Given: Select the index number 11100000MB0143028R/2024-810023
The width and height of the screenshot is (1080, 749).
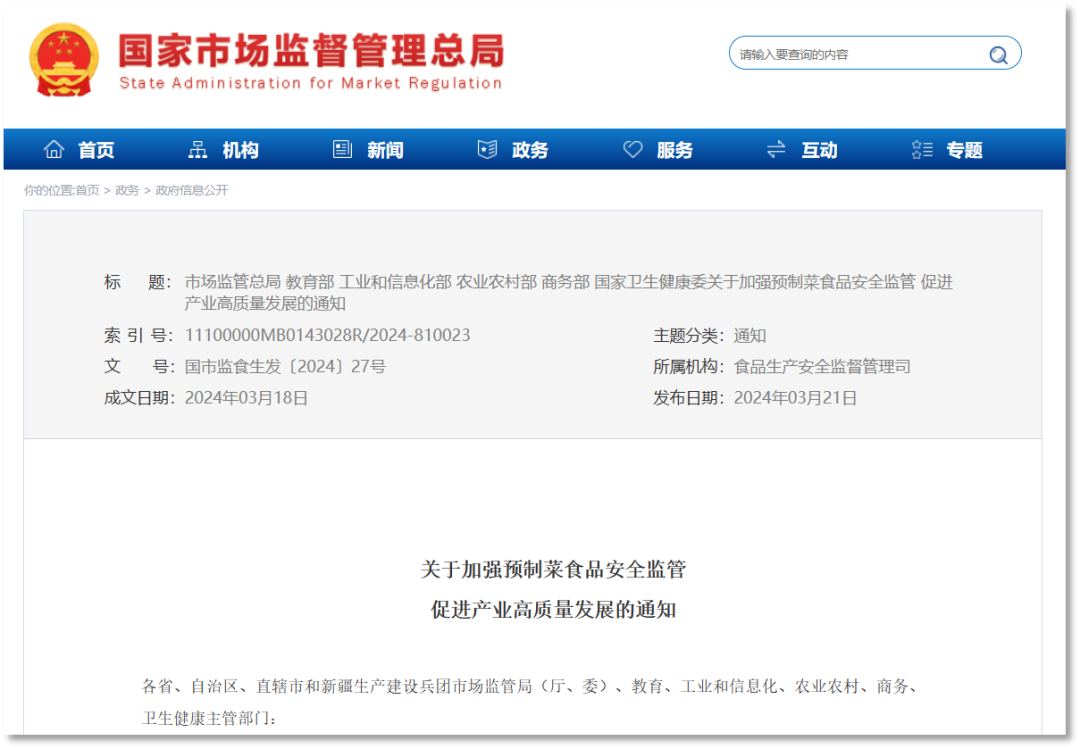Looking at the screenshot, I should (327, 336).
